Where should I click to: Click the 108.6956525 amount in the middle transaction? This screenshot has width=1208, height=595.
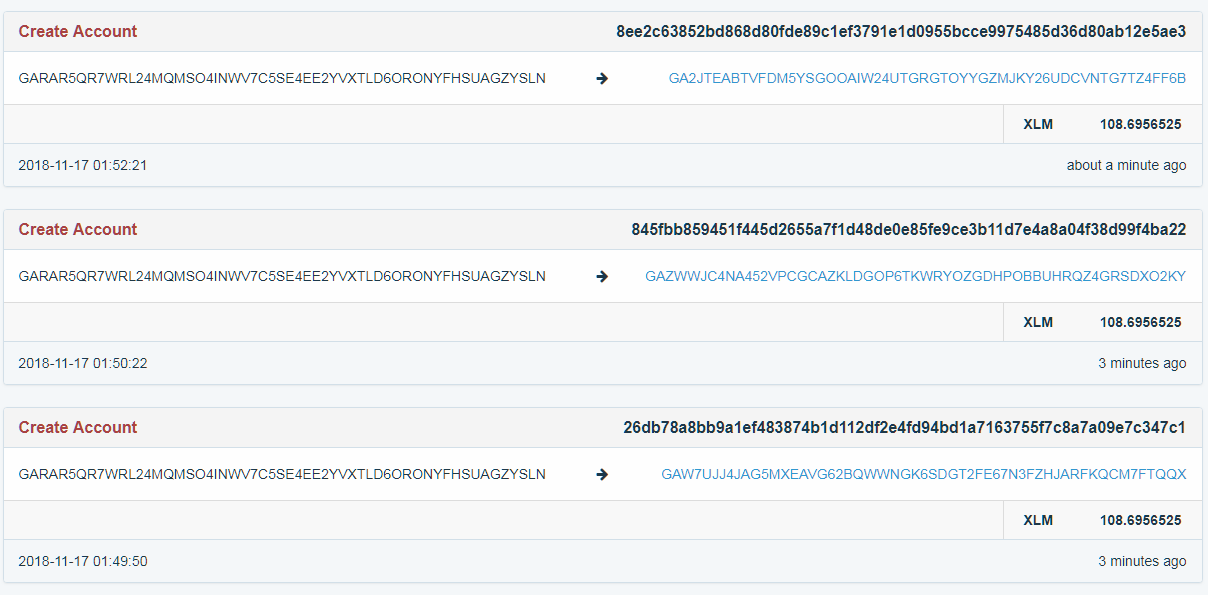1140,322
